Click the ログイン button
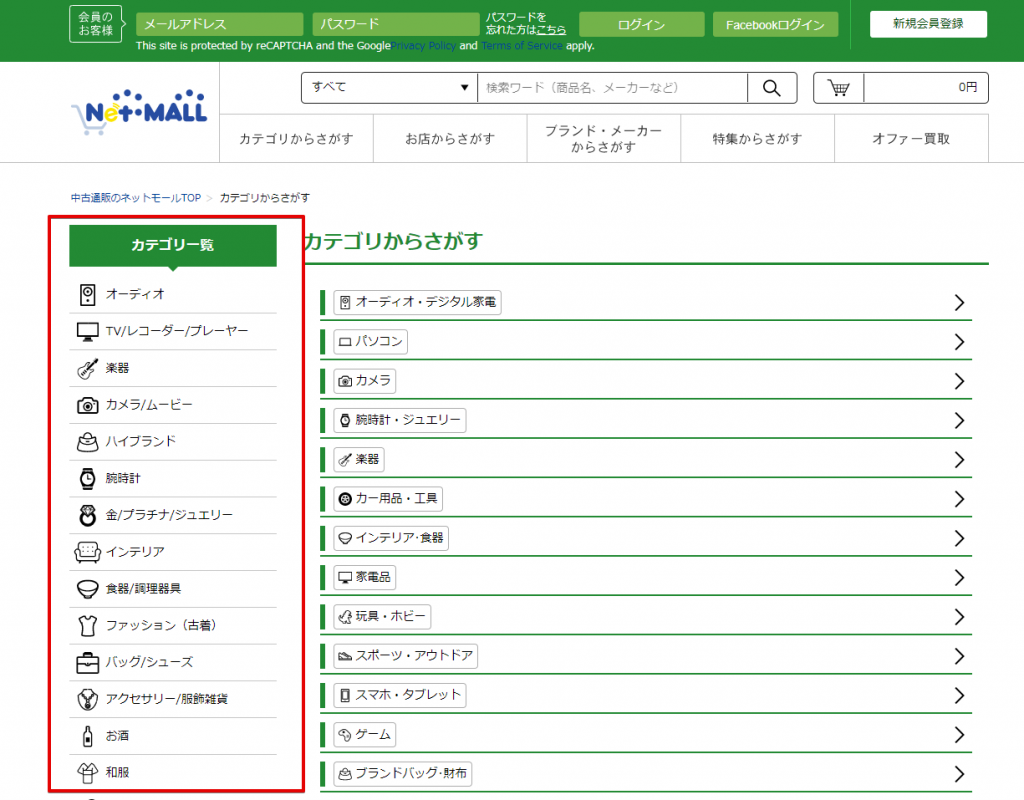 (x=642, y=25)
